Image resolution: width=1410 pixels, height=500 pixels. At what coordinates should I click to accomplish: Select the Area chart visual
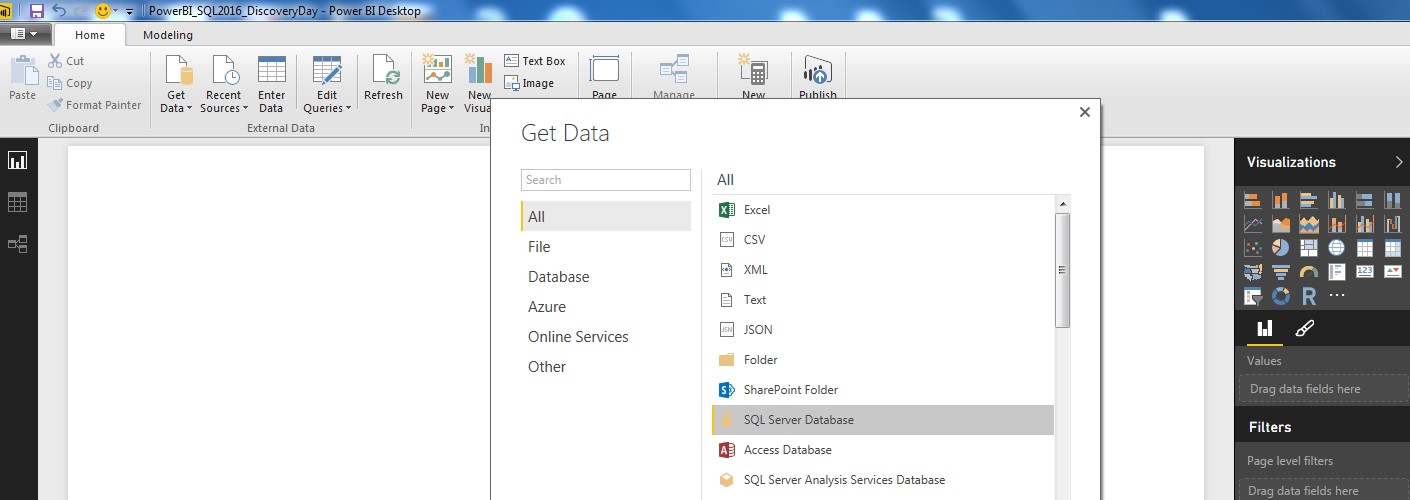pyautogui.click(x=1280, y=224)
